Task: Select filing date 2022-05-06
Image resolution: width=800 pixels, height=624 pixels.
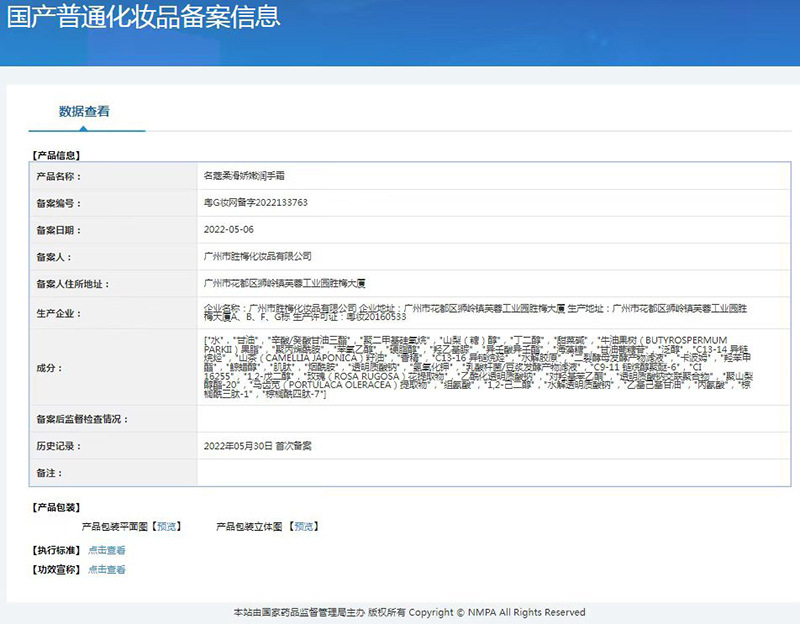Action: click(229, 230)
